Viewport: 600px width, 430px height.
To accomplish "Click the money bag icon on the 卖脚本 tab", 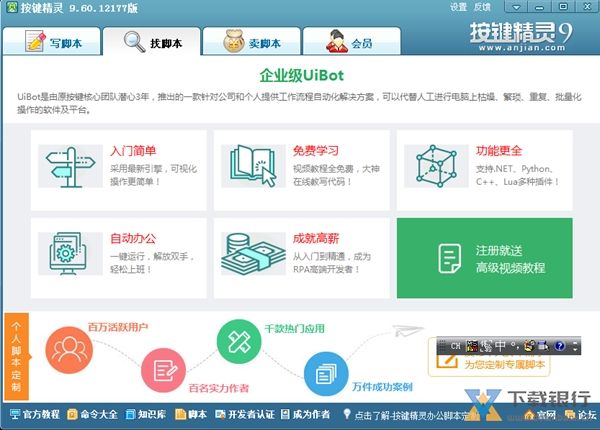I will [x=233, y=41].
